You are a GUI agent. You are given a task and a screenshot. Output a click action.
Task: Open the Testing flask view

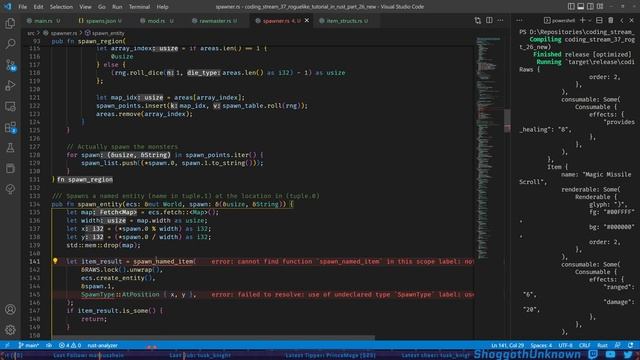[10, 148]
